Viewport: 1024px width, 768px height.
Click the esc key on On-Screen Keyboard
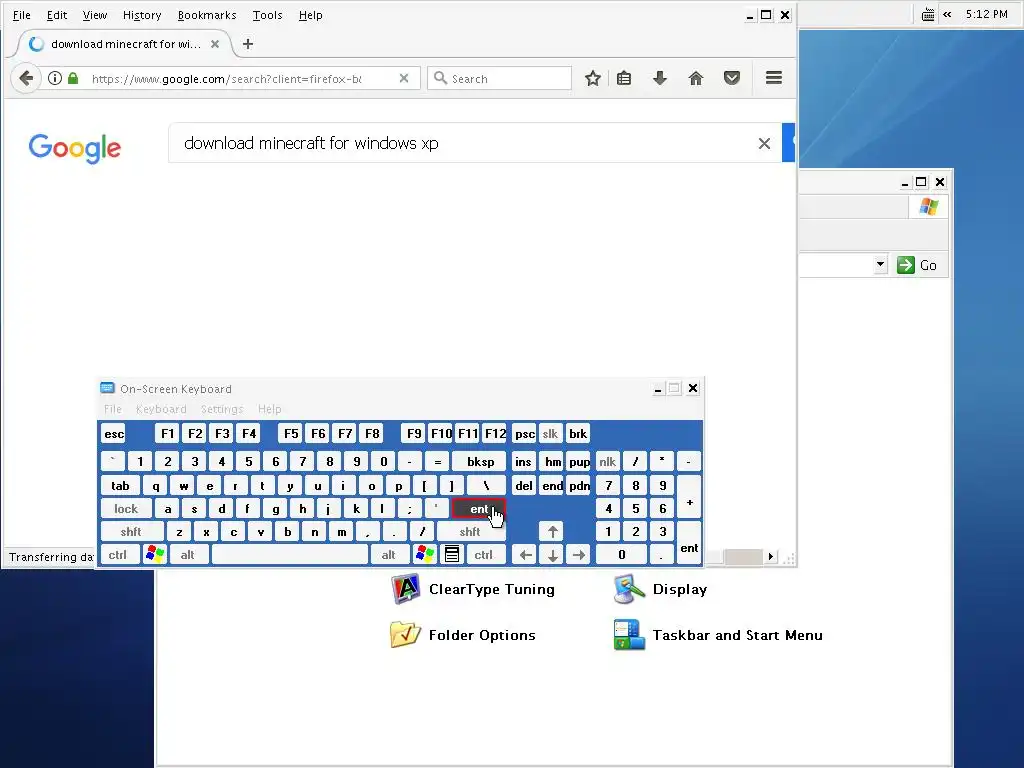pos(114,434)
